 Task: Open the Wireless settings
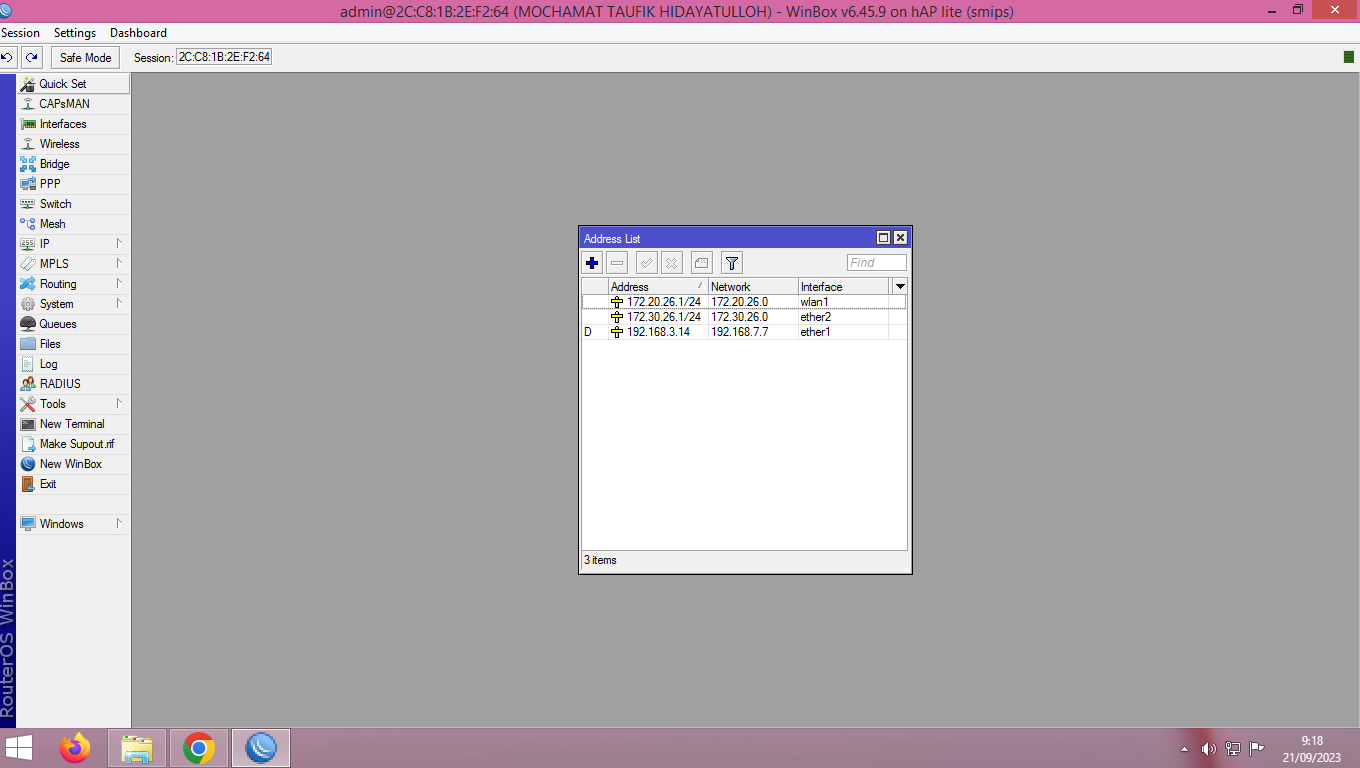click(73, 144)
